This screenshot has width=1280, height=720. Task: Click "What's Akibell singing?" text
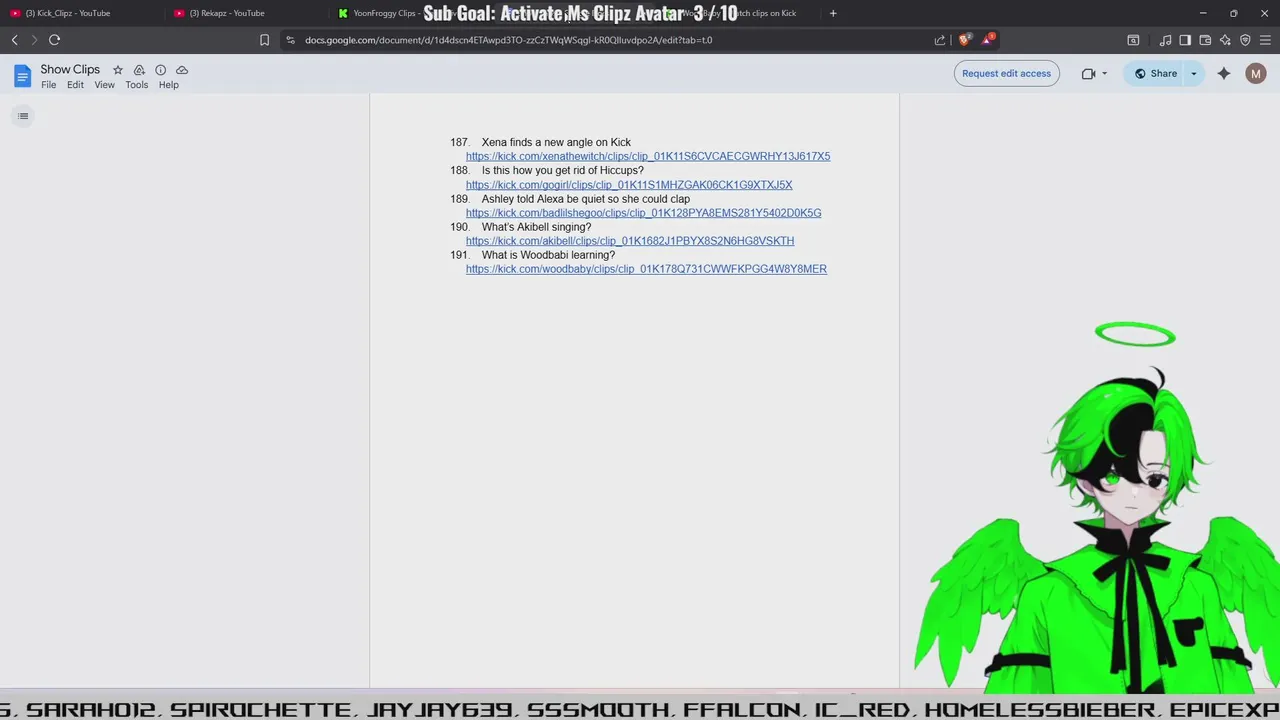536,227
